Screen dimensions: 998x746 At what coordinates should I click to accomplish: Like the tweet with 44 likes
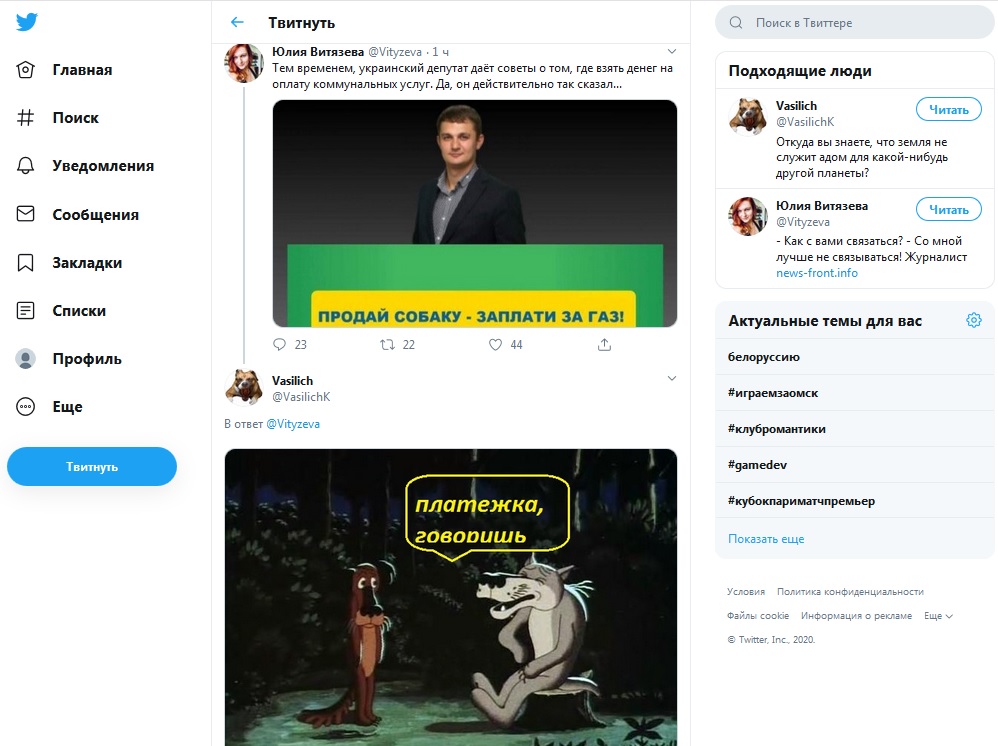pos(495,344)
